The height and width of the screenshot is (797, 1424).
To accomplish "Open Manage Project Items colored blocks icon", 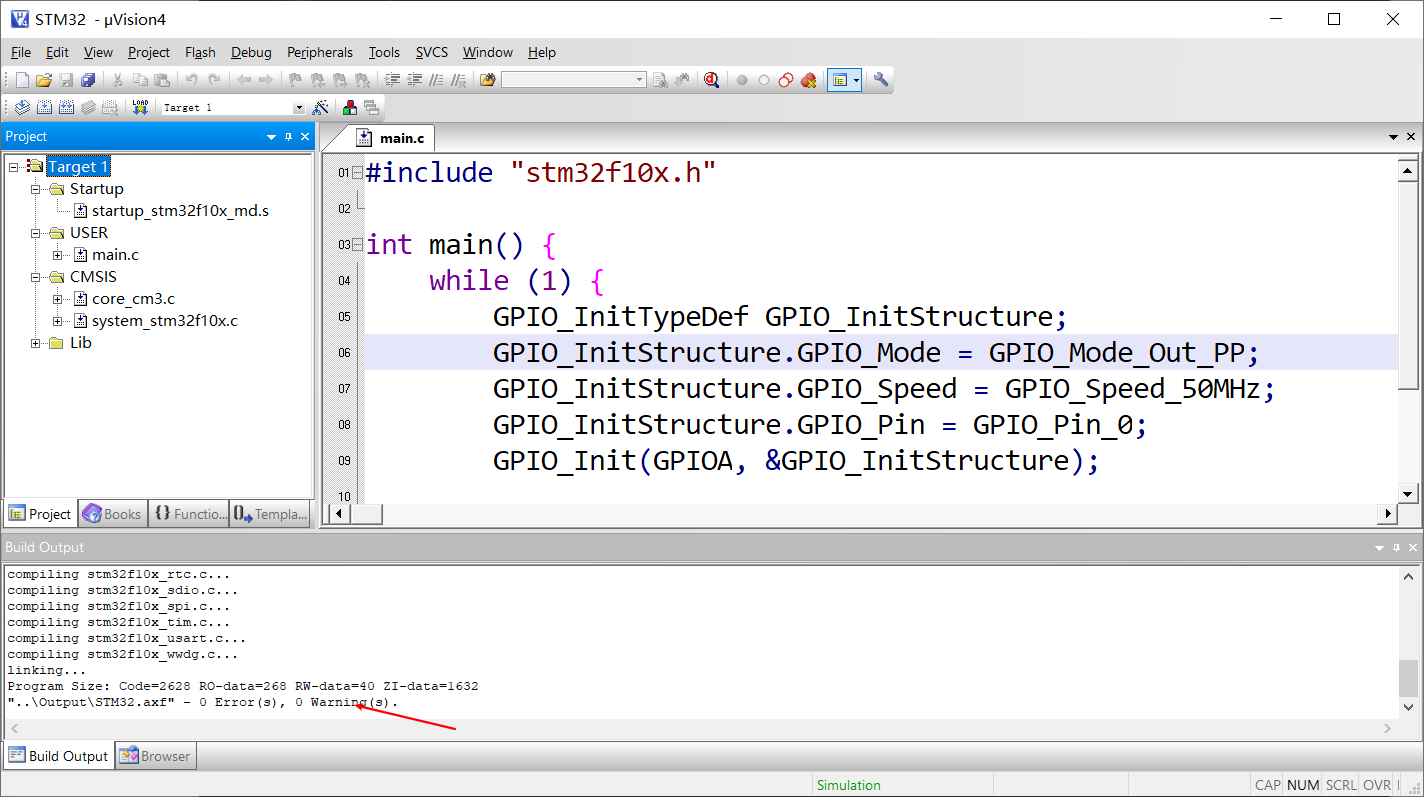I will (x=350, y=107).
